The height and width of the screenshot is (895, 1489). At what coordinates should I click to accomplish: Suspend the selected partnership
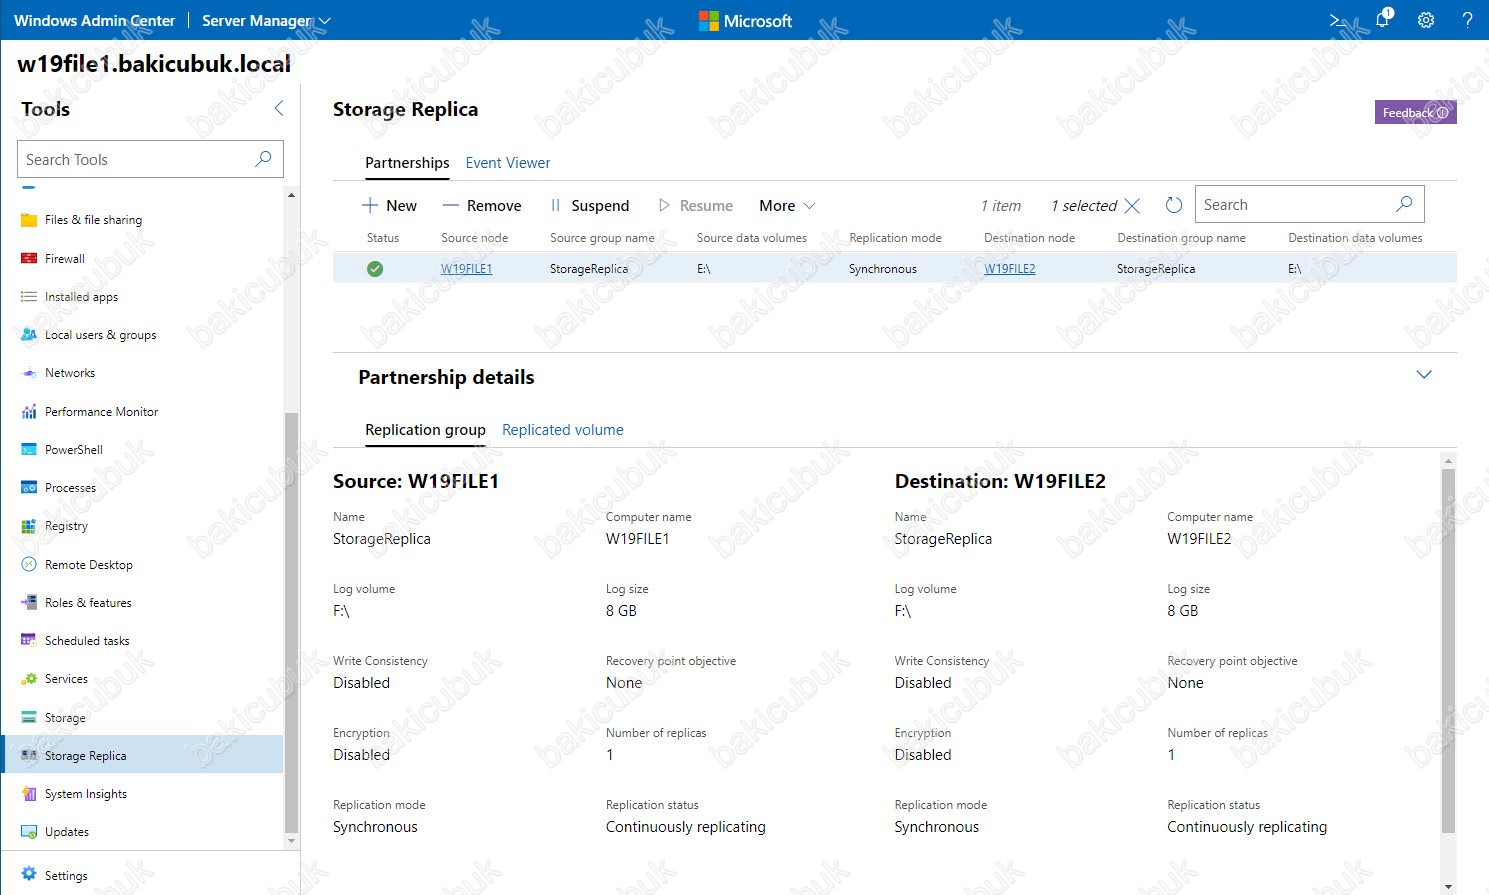589,206
